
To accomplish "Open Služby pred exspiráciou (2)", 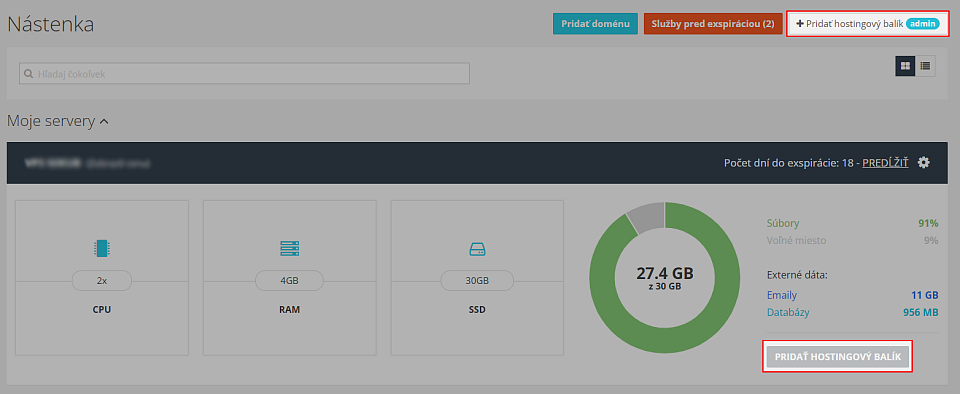I will click(x=713, y=24).
